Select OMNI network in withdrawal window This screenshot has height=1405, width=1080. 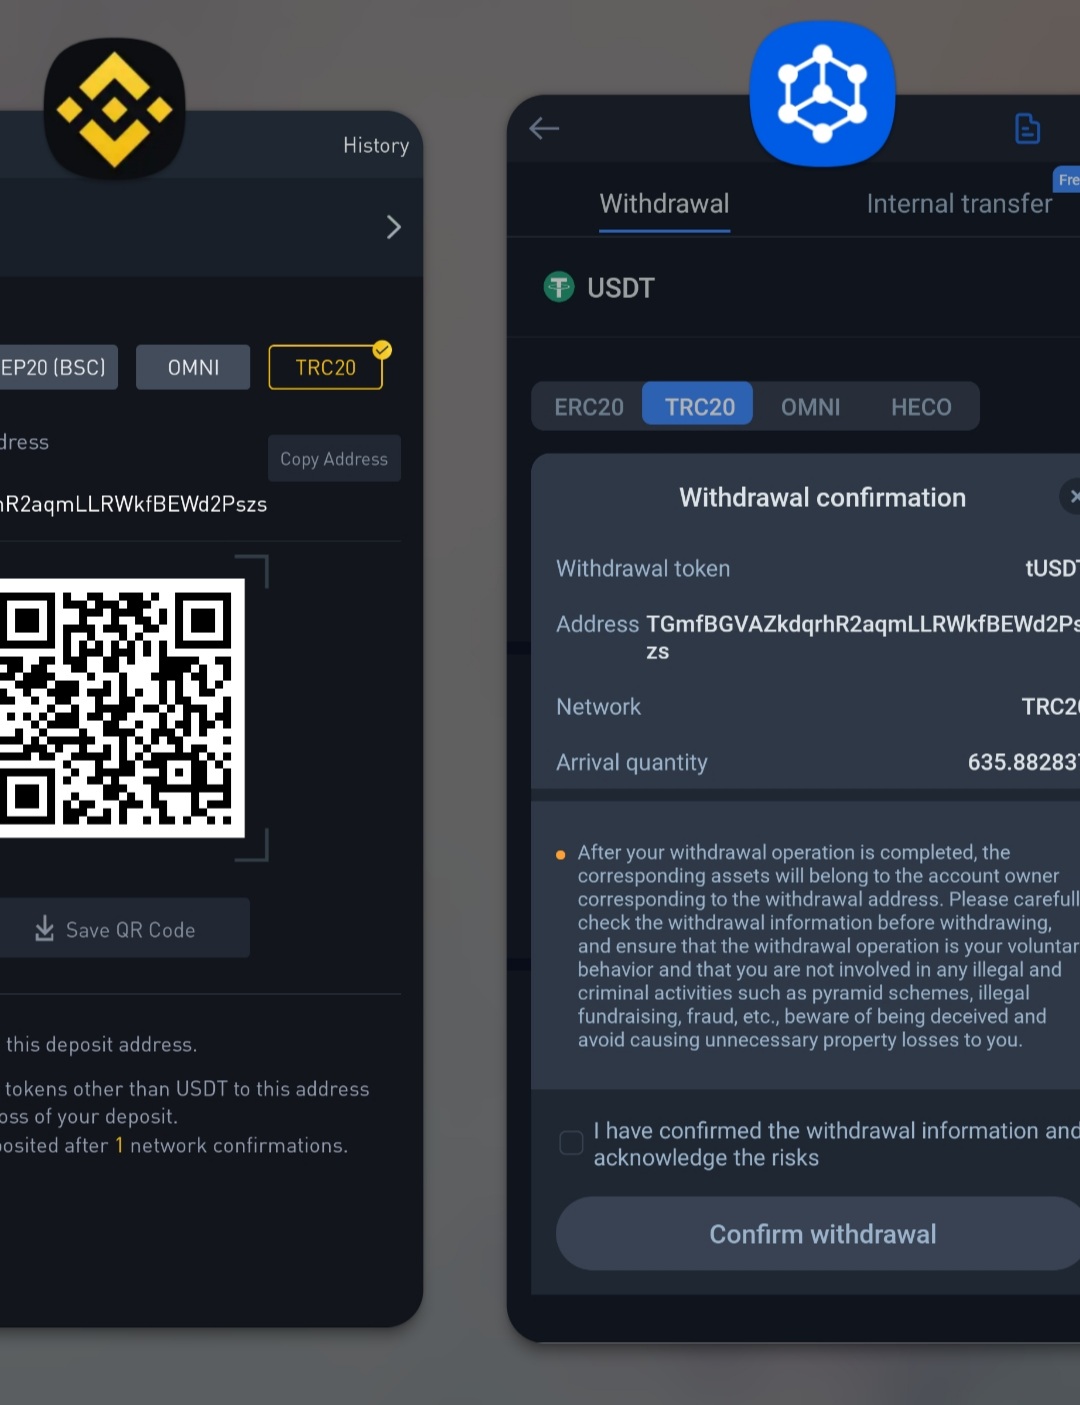pyautogui.click(x=810, y=407)
